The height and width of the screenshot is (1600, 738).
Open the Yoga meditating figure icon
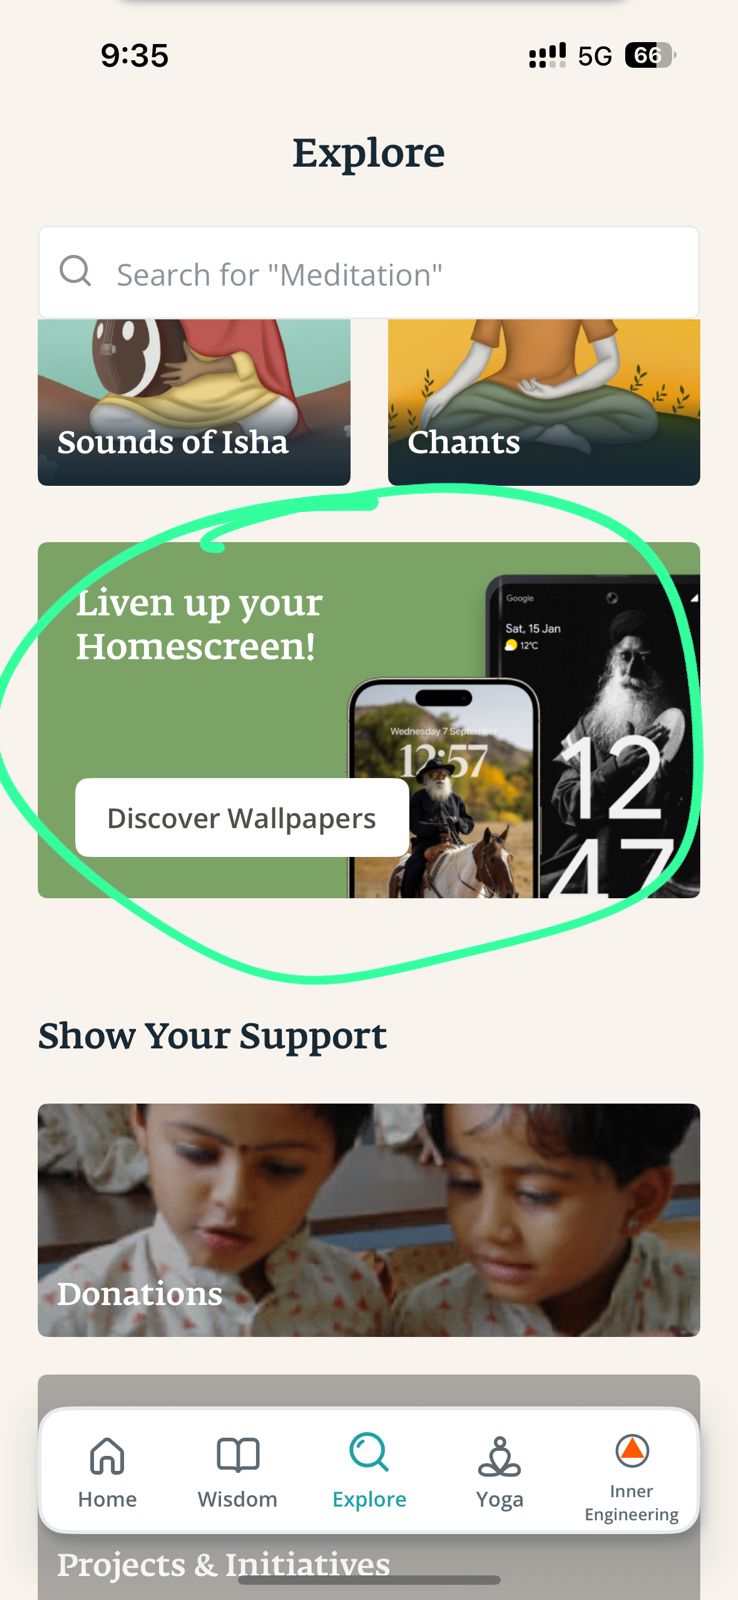point(499,1457)
